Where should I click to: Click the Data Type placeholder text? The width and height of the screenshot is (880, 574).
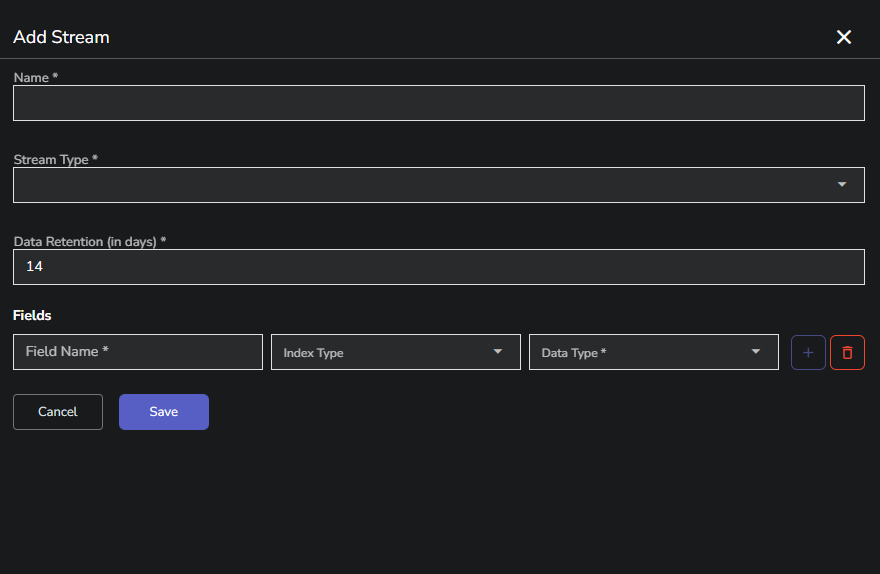pos(573,353)
